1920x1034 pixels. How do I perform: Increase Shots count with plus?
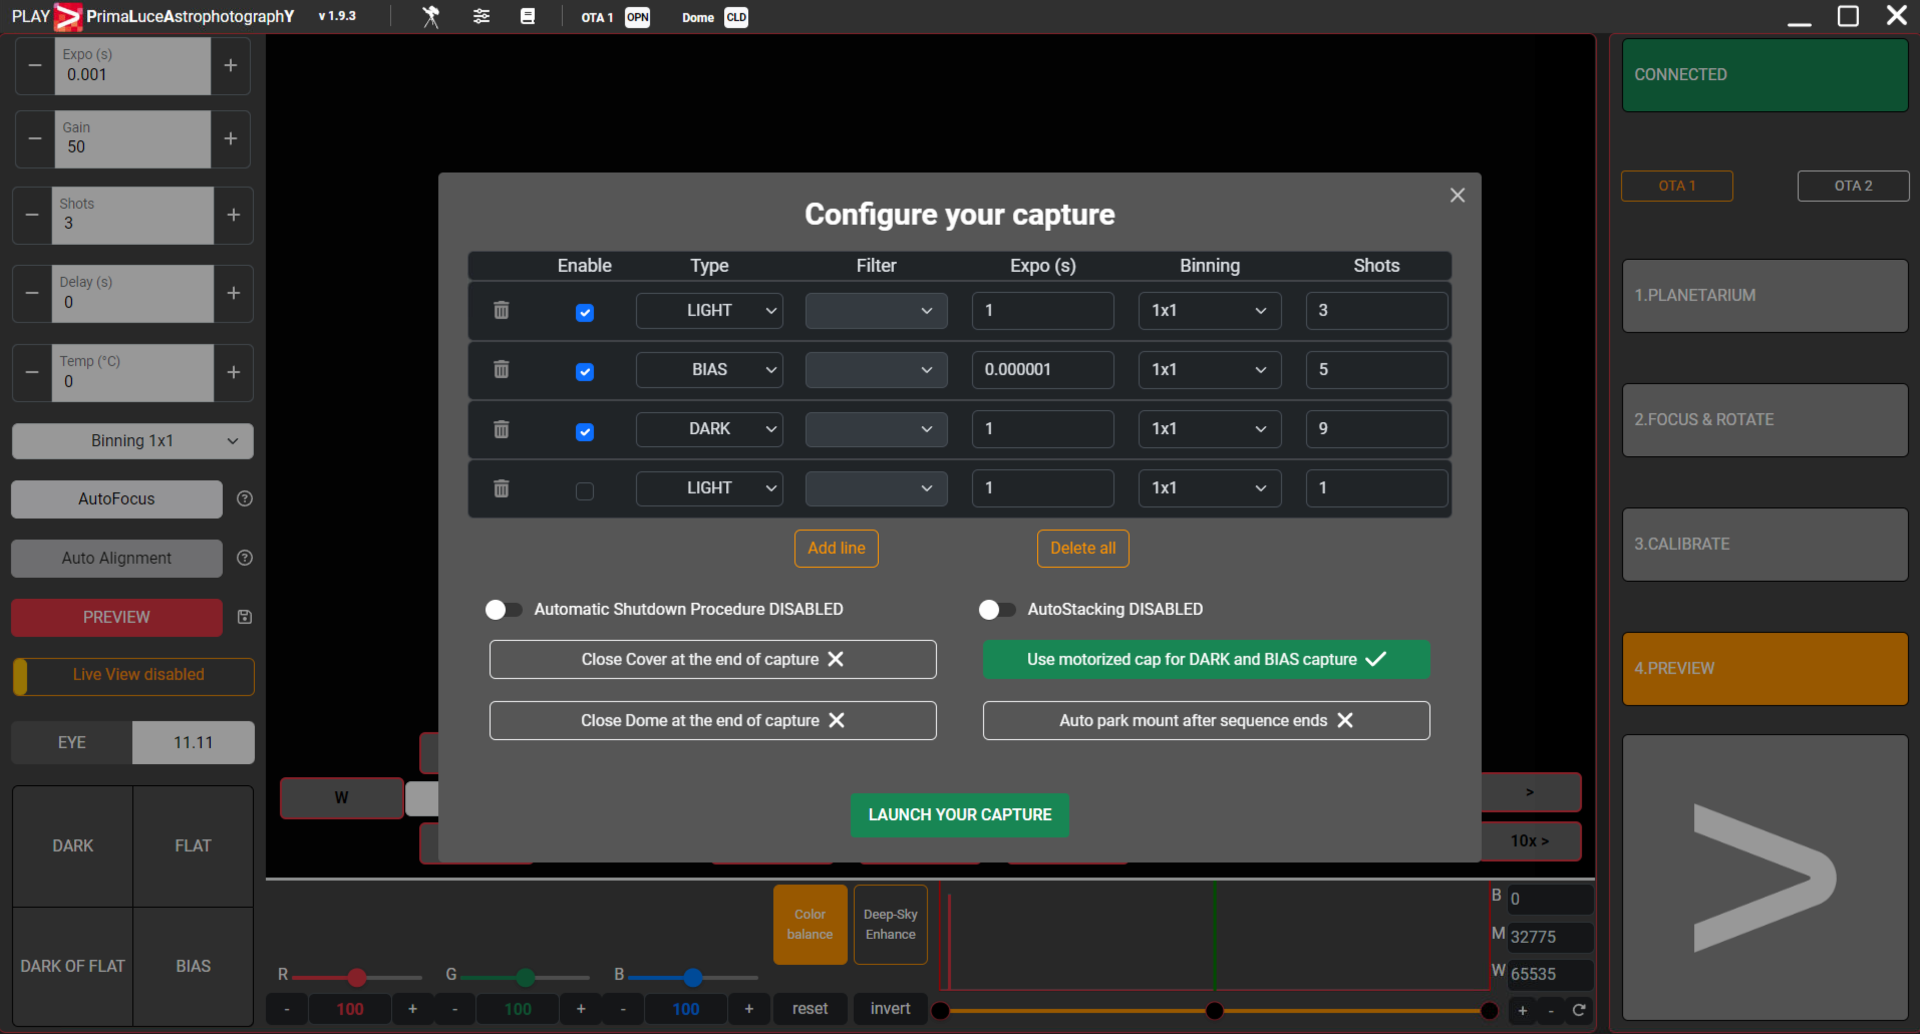pos(233,215)
